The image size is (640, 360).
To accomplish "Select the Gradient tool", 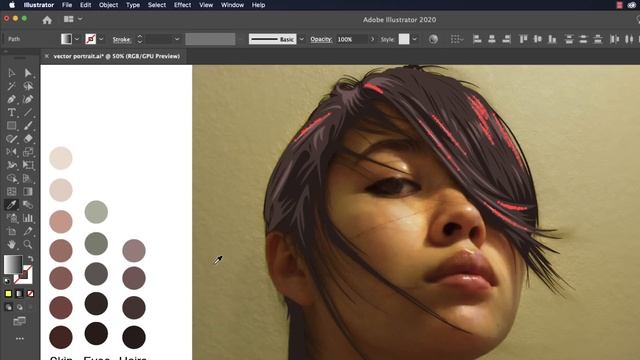I will click(28, 191).
